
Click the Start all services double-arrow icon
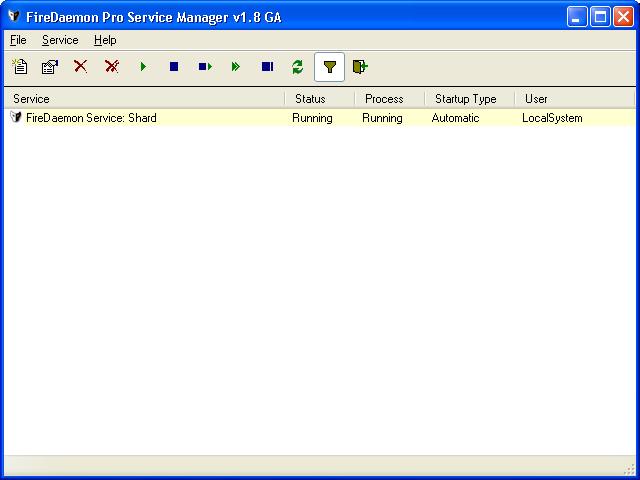click(236, 67)
